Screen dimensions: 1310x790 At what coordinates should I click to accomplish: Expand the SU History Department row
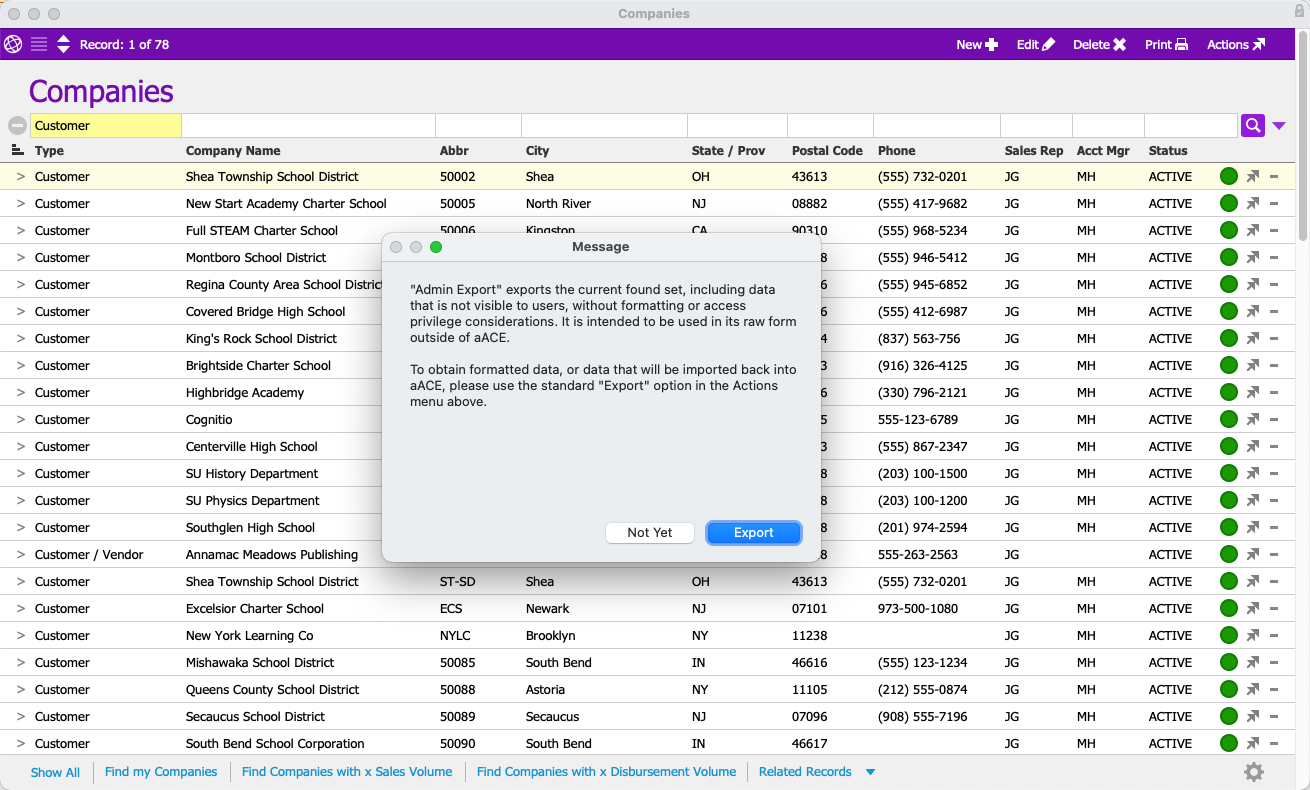[x=20, y=473]
